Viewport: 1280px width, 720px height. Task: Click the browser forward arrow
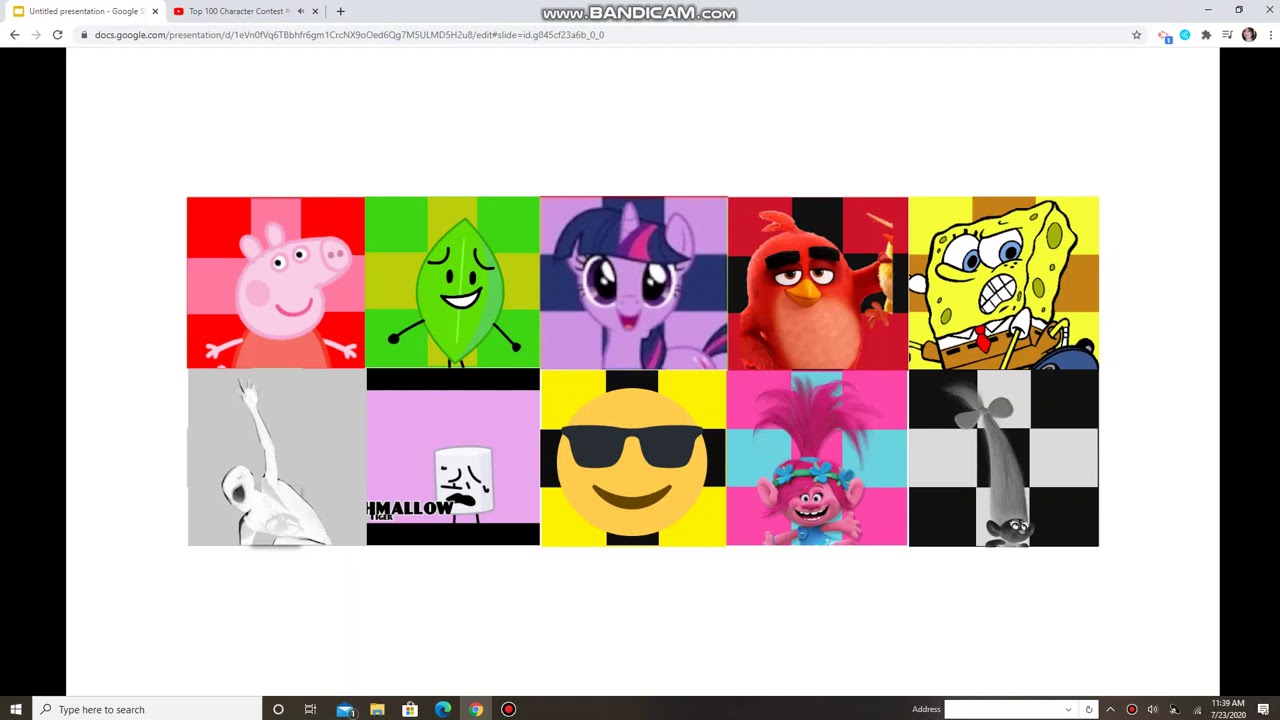36,35
